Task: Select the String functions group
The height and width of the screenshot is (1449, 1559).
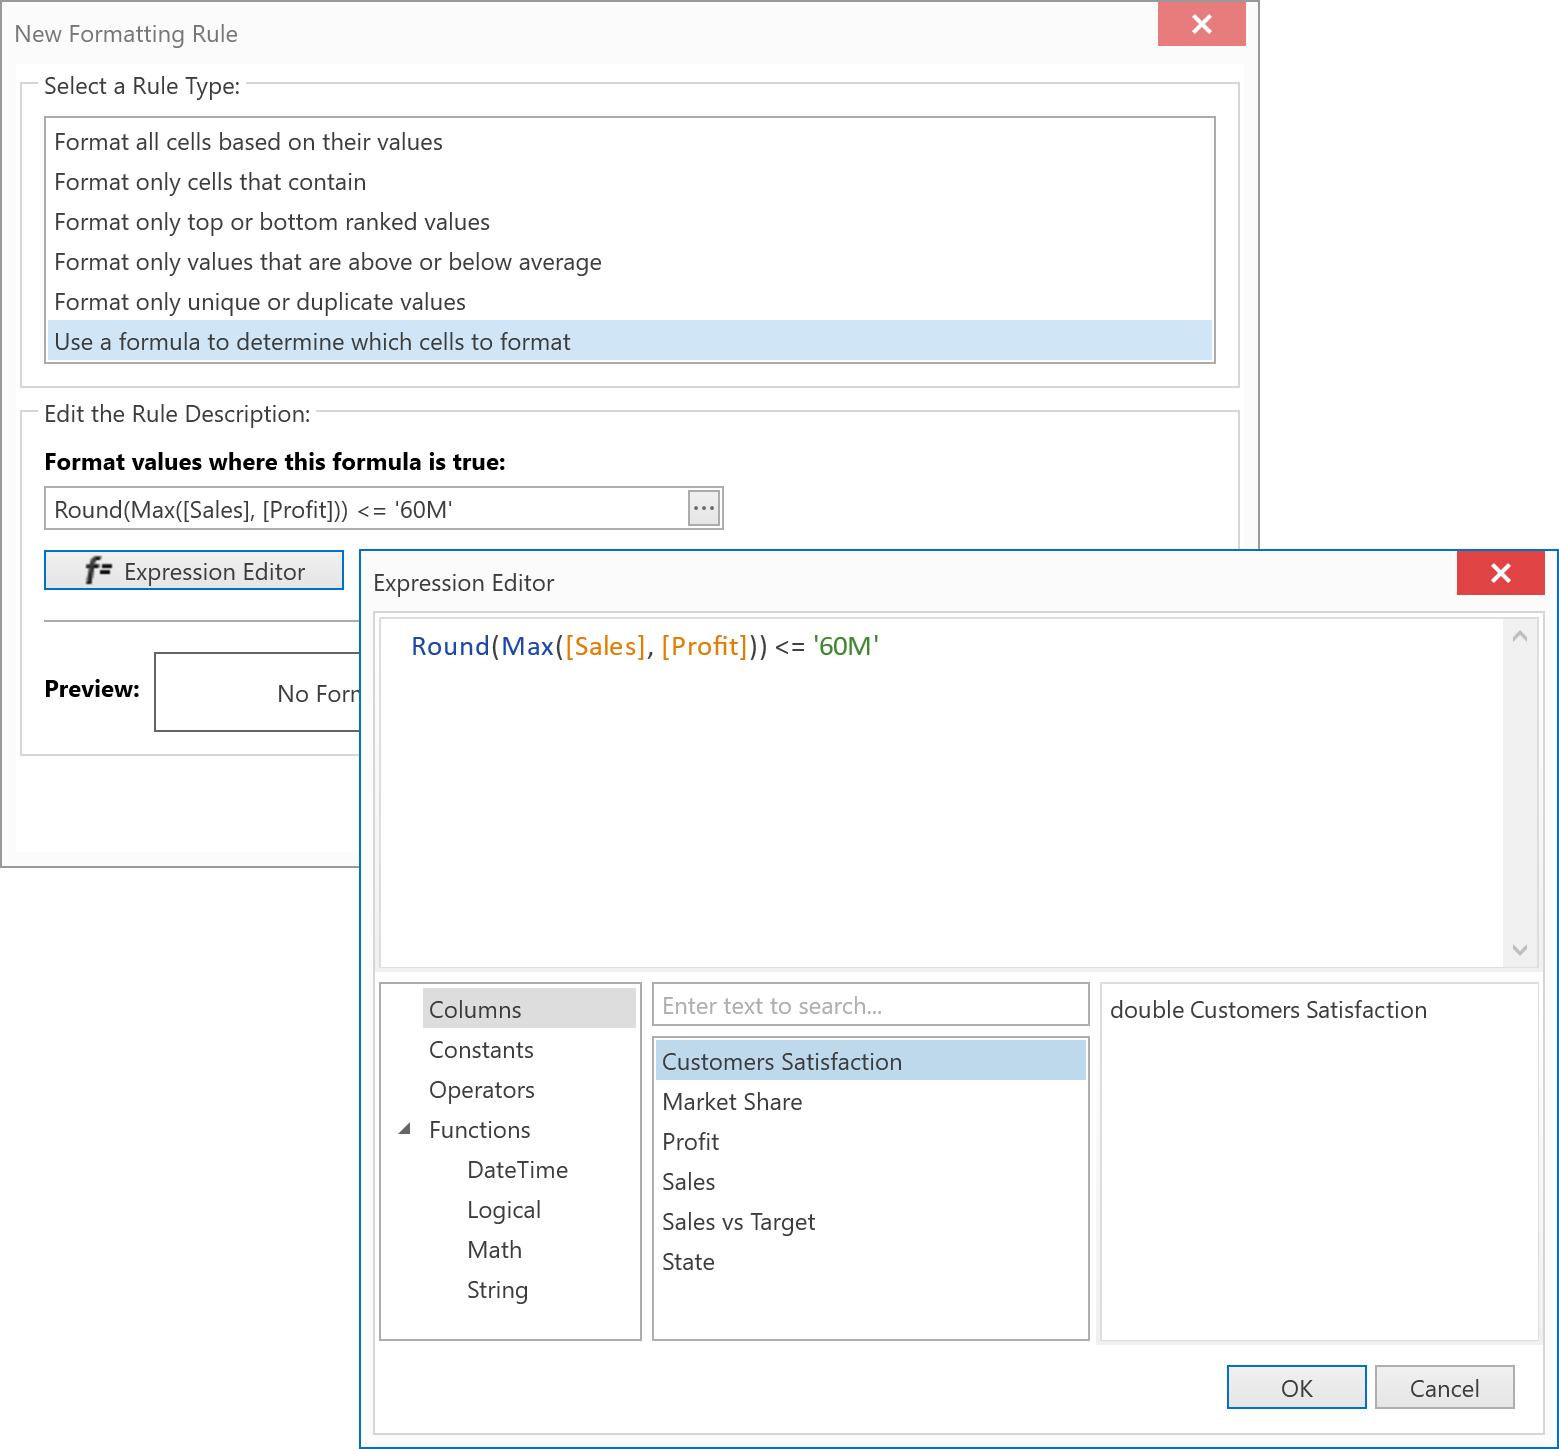Action: 497,1290
